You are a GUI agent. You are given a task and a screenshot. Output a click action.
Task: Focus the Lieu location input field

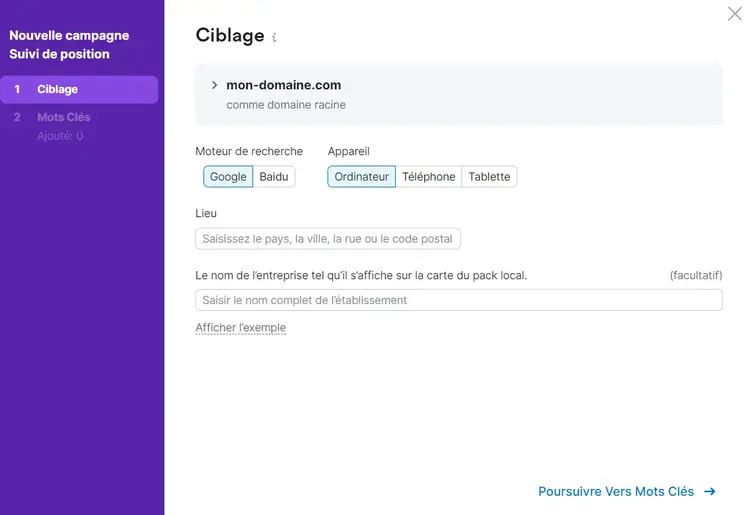coord(328,239)
